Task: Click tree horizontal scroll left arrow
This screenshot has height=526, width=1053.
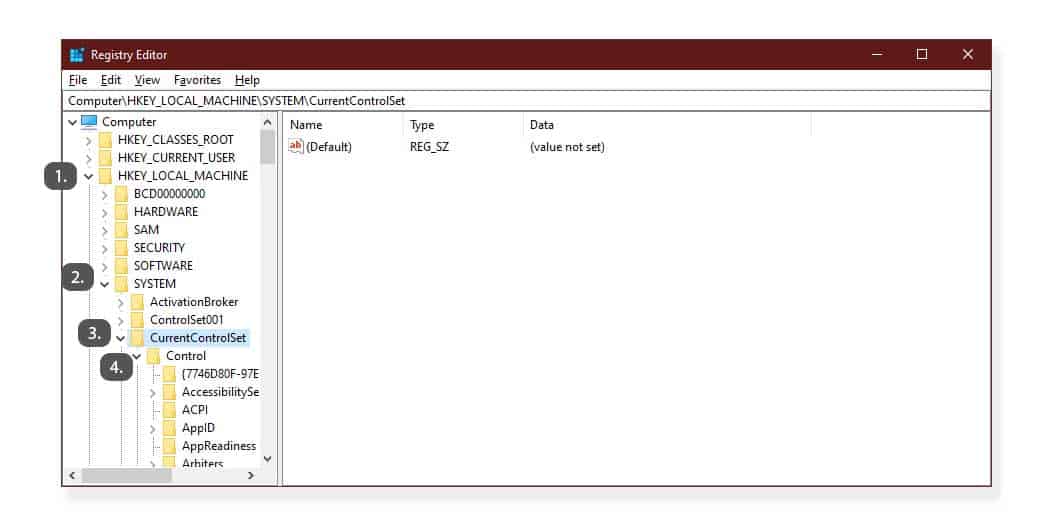Action: [x=73, y=476]
